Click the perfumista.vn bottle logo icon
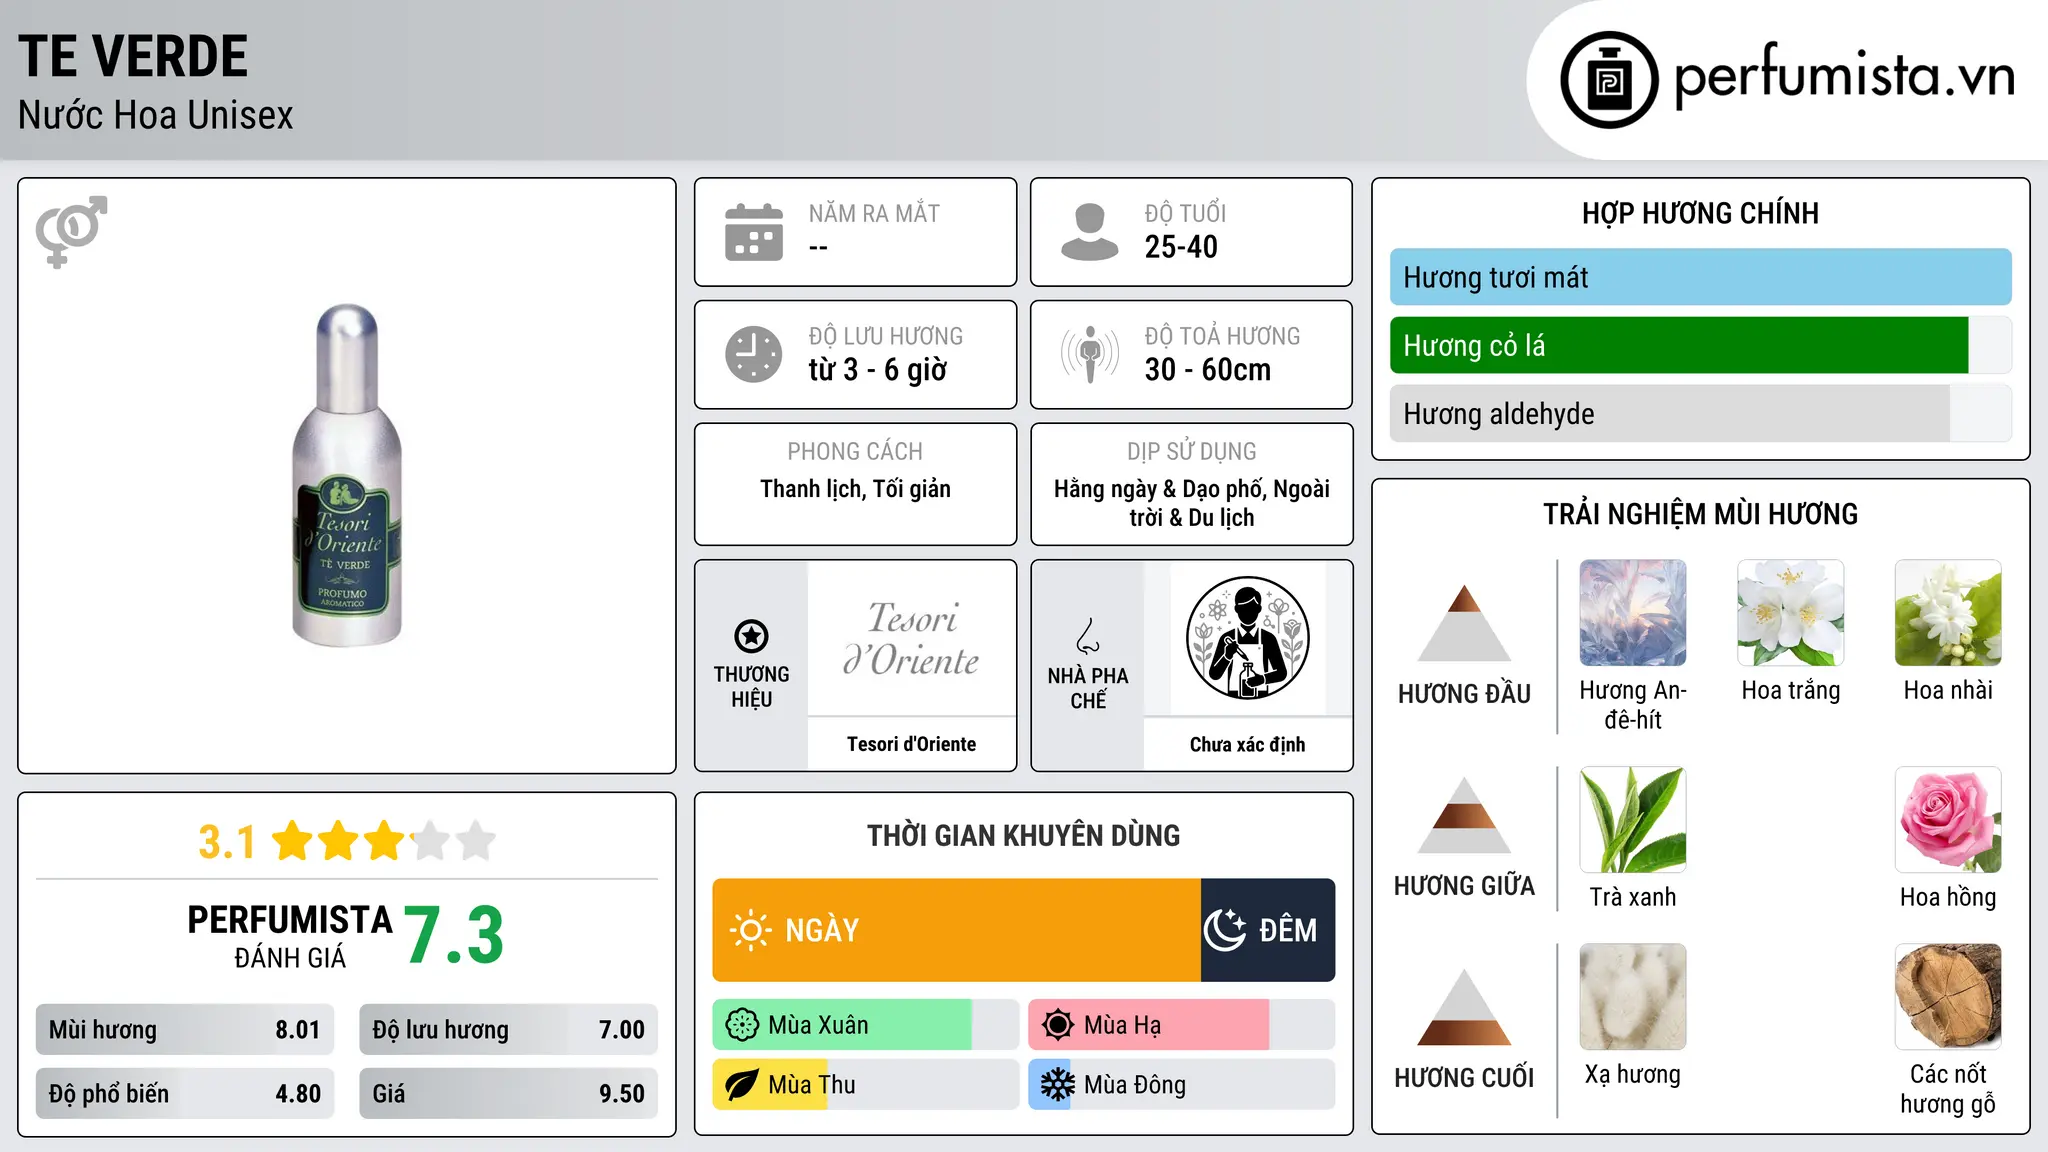The height and width of the screenshot is (1152, 2048). tap(1609, 80)
